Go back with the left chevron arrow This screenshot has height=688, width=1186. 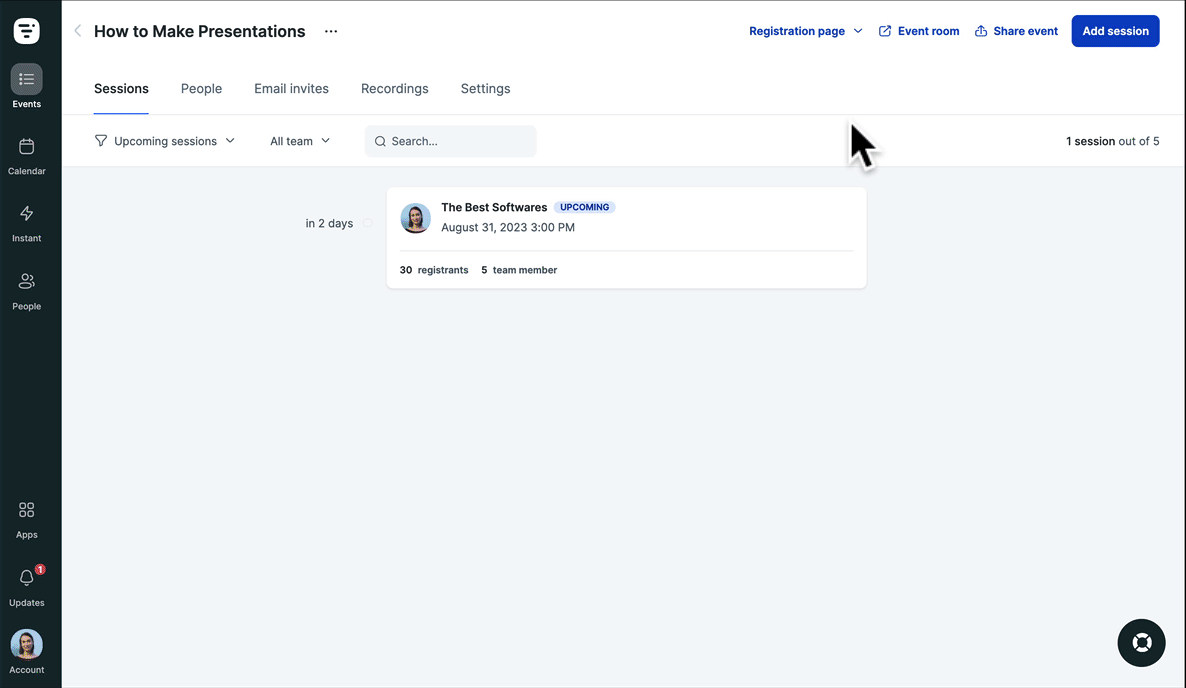pos(77,31)
